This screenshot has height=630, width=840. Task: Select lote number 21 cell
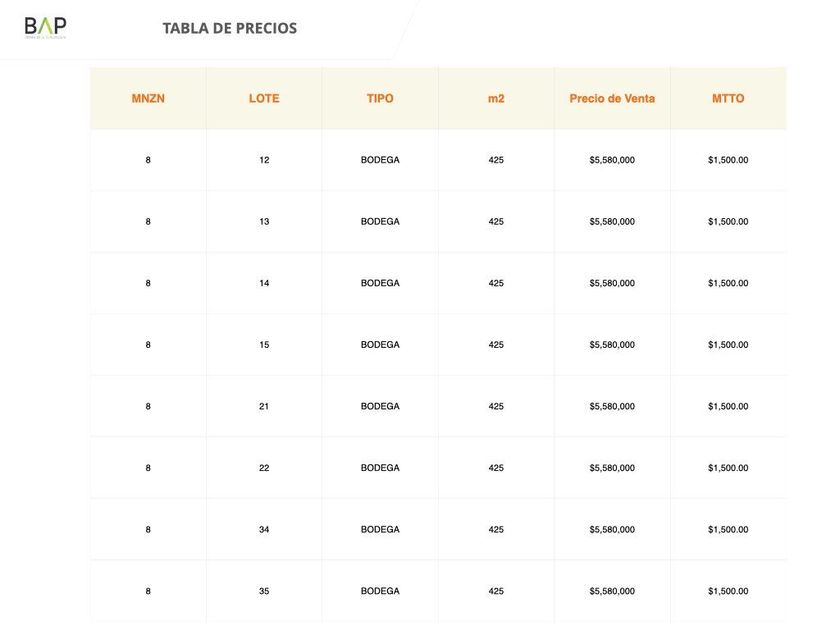coord(264,406)
